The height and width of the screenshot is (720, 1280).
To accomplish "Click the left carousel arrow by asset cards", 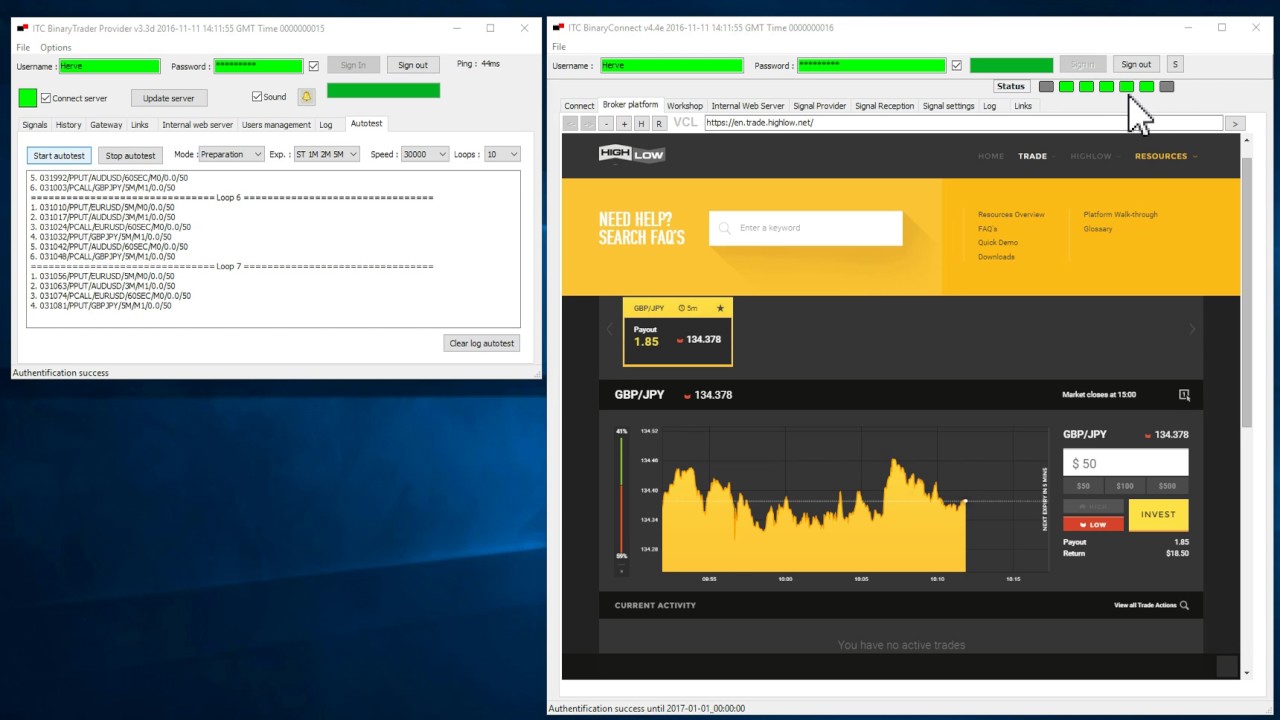I will pyautogui.click(x=610, y=329).
